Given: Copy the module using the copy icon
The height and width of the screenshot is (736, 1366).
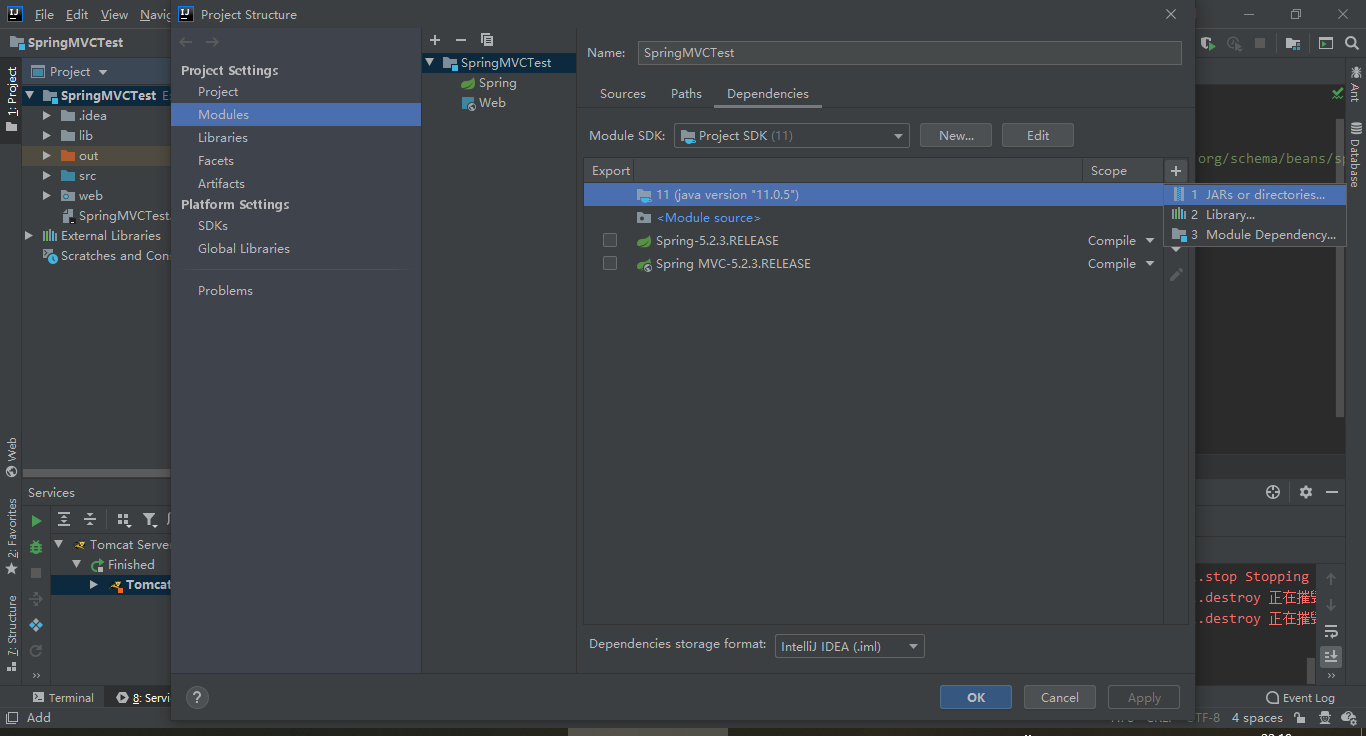Looking at the screenshot, I should tap(487, 40).
